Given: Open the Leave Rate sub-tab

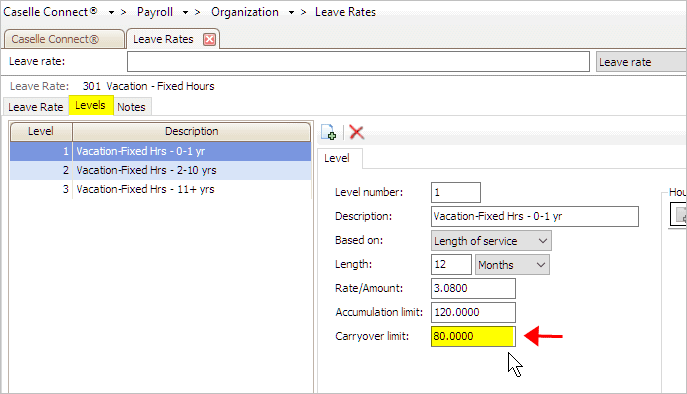Looking at the screenshot, I should pos(35,107).
